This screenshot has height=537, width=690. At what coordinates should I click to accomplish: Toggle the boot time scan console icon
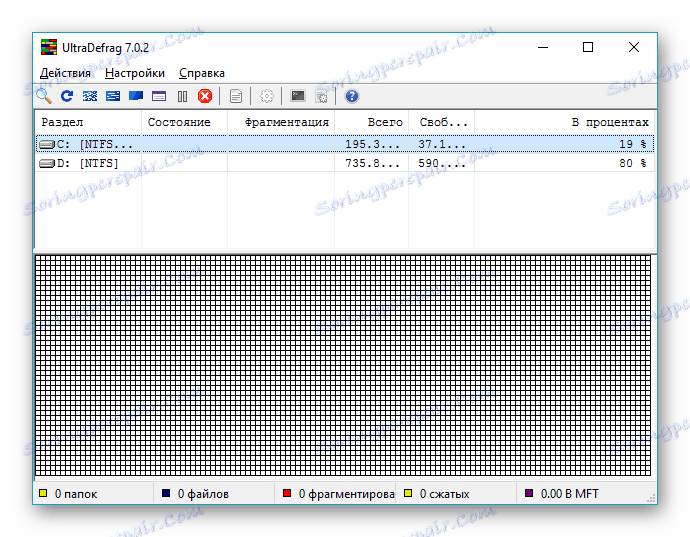(x=298, y=96)
